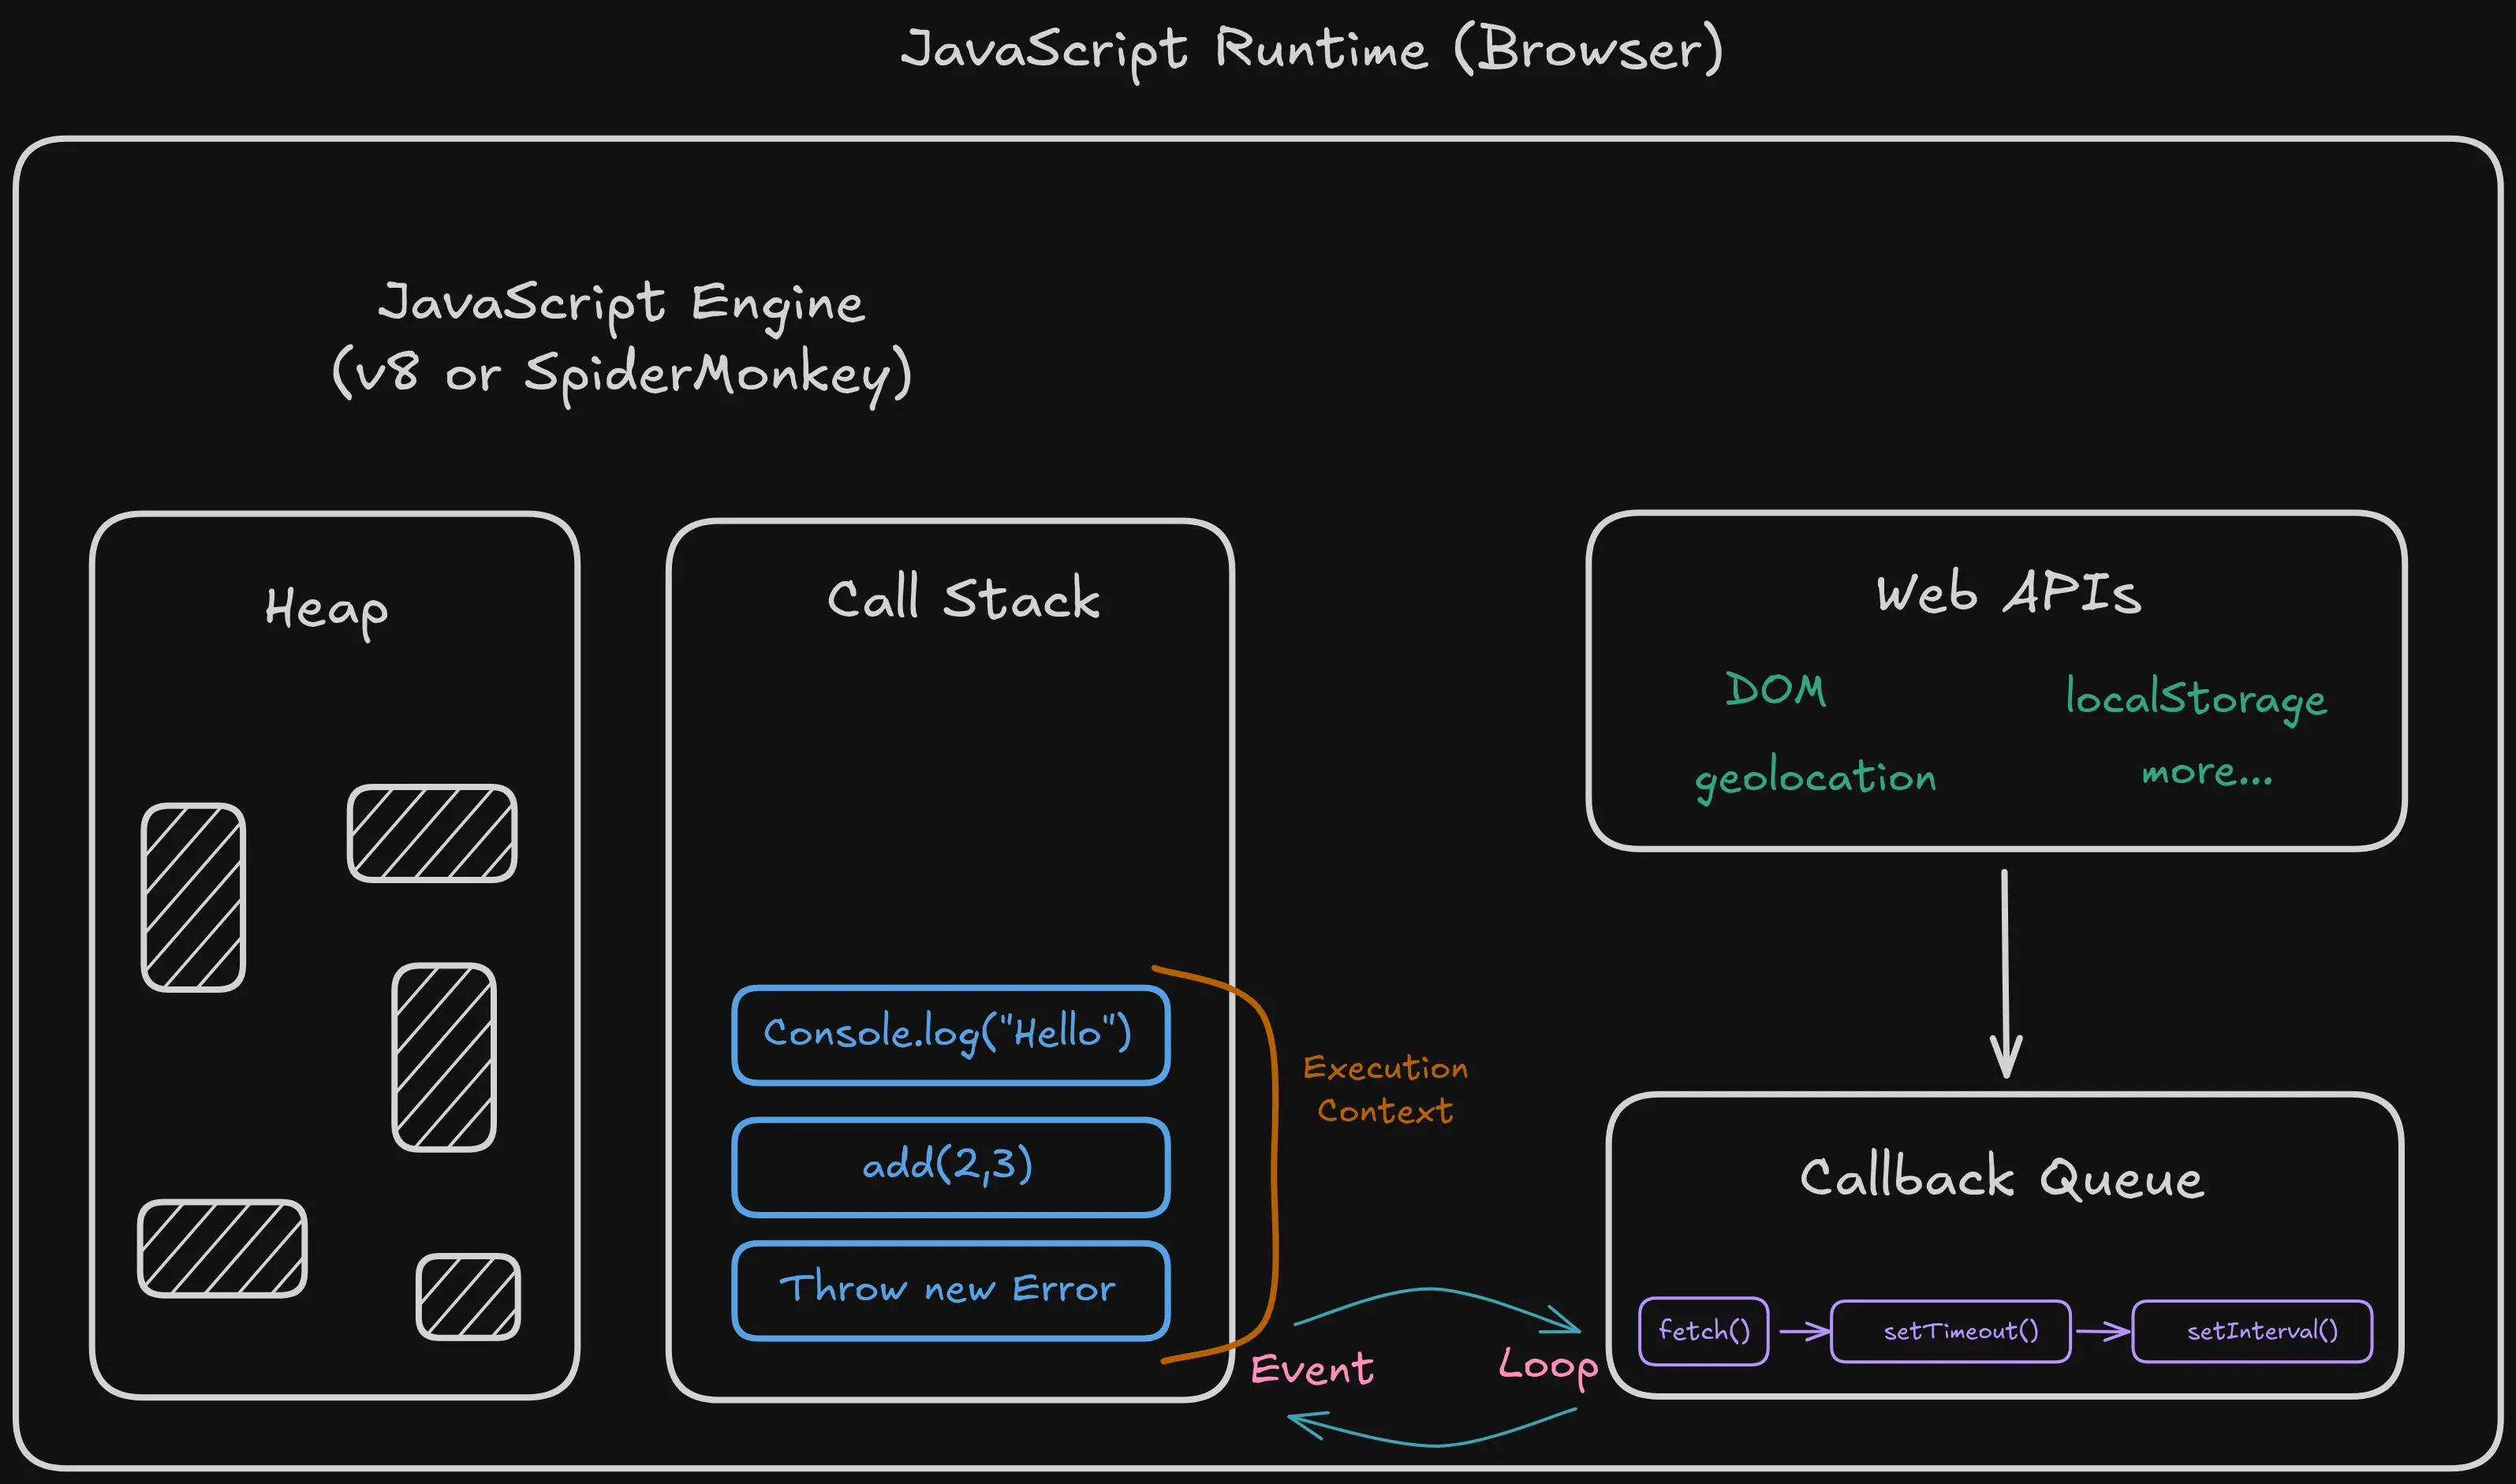
Task: Click the fetch() item in Callback Queue
Action: pyautogui.click(x=1702, y=1331)
